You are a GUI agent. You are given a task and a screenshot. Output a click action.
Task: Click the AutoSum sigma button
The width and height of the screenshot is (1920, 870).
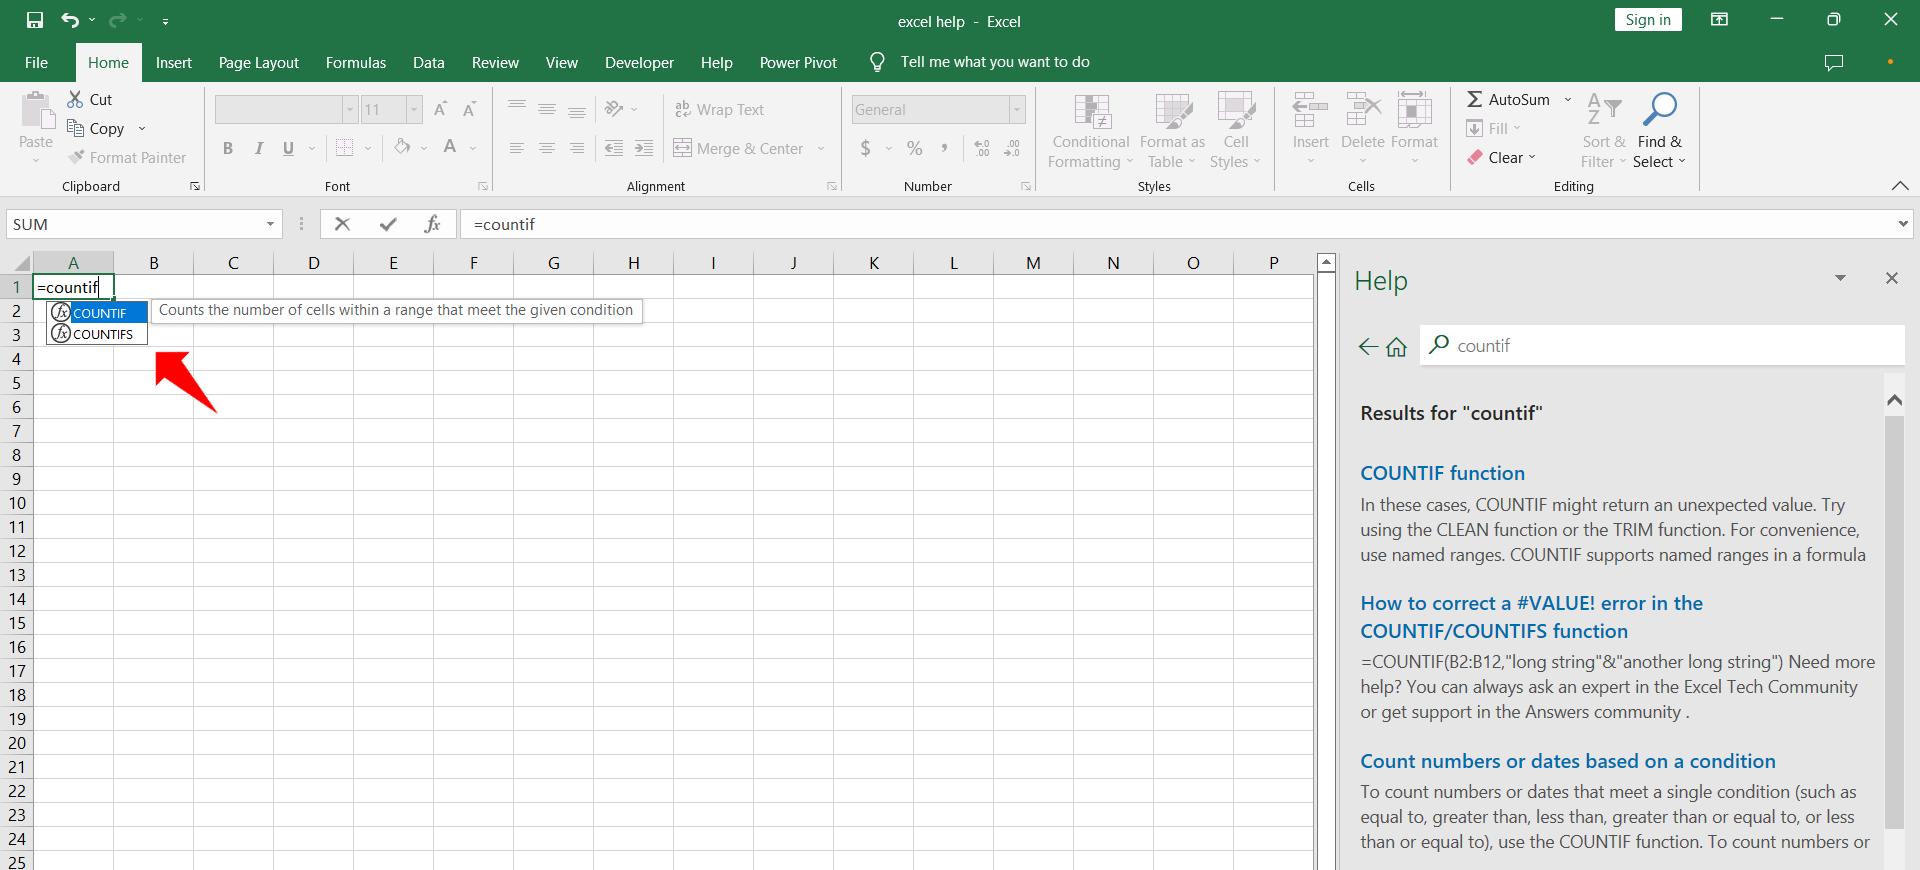1508,99
